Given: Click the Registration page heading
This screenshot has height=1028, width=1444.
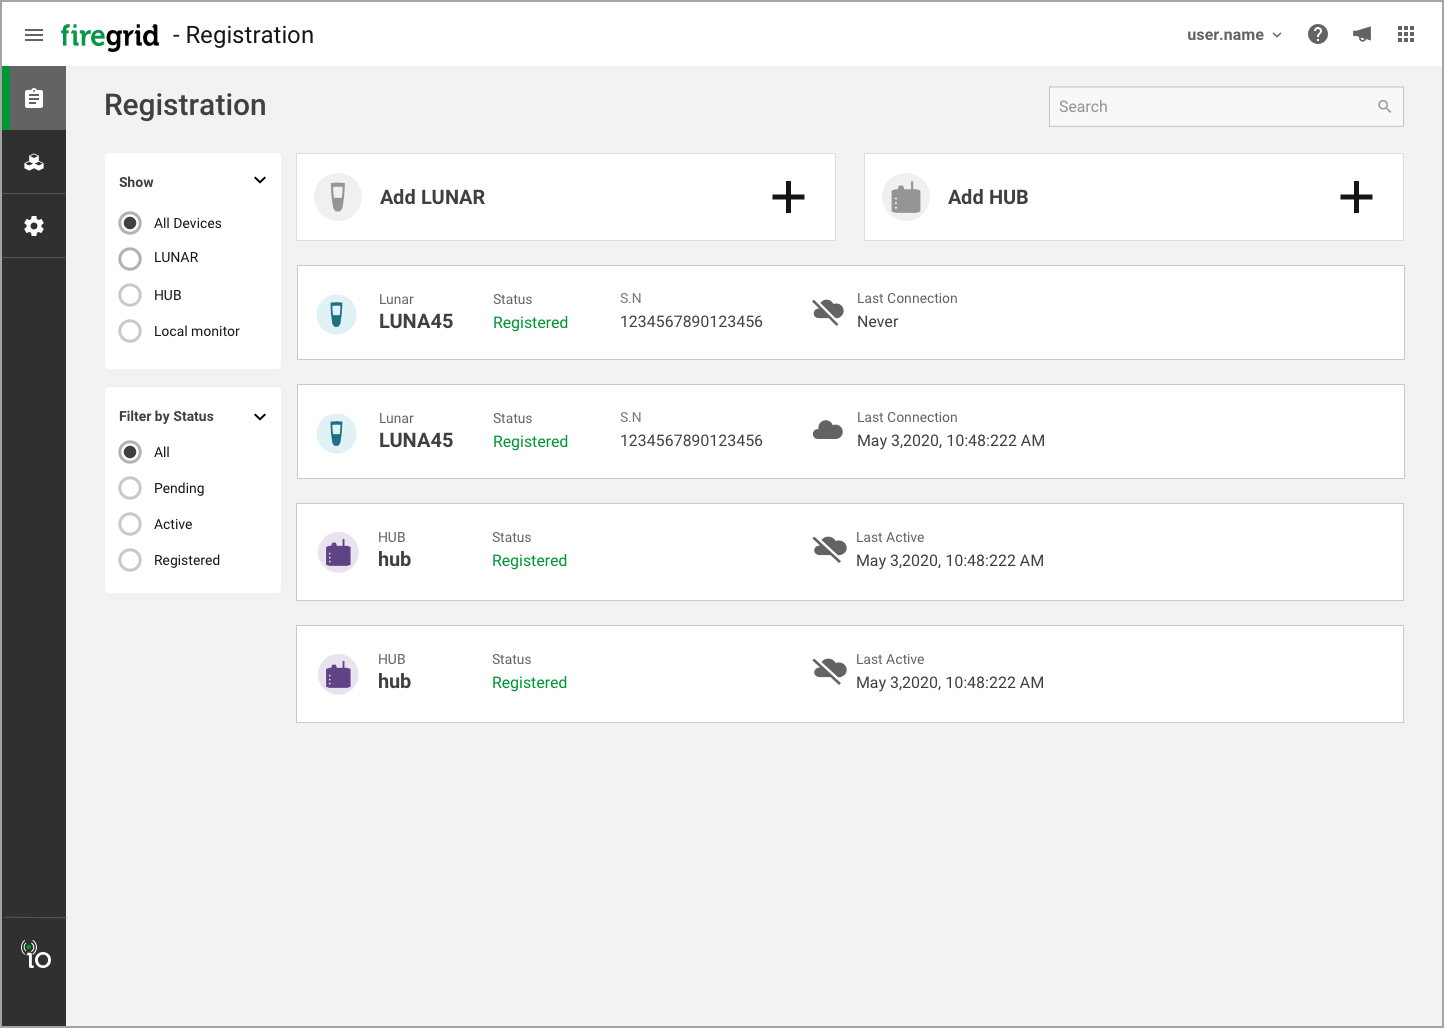Looking at the screenshot, I should 185,105.
